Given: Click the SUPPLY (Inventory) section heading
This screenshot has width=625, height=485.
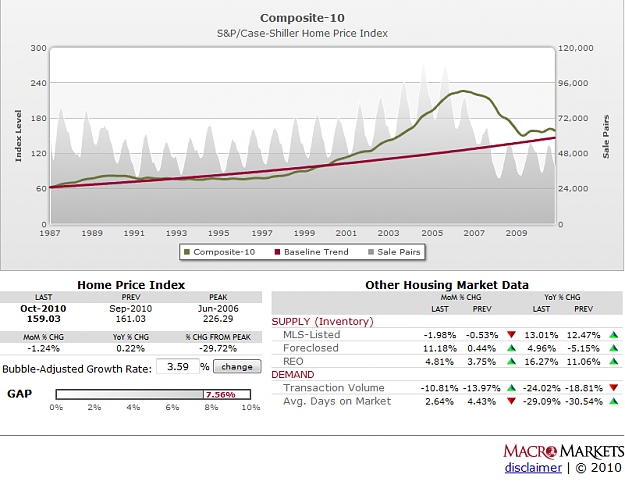Looking at the screenshot, I should (x=322, y=322).
